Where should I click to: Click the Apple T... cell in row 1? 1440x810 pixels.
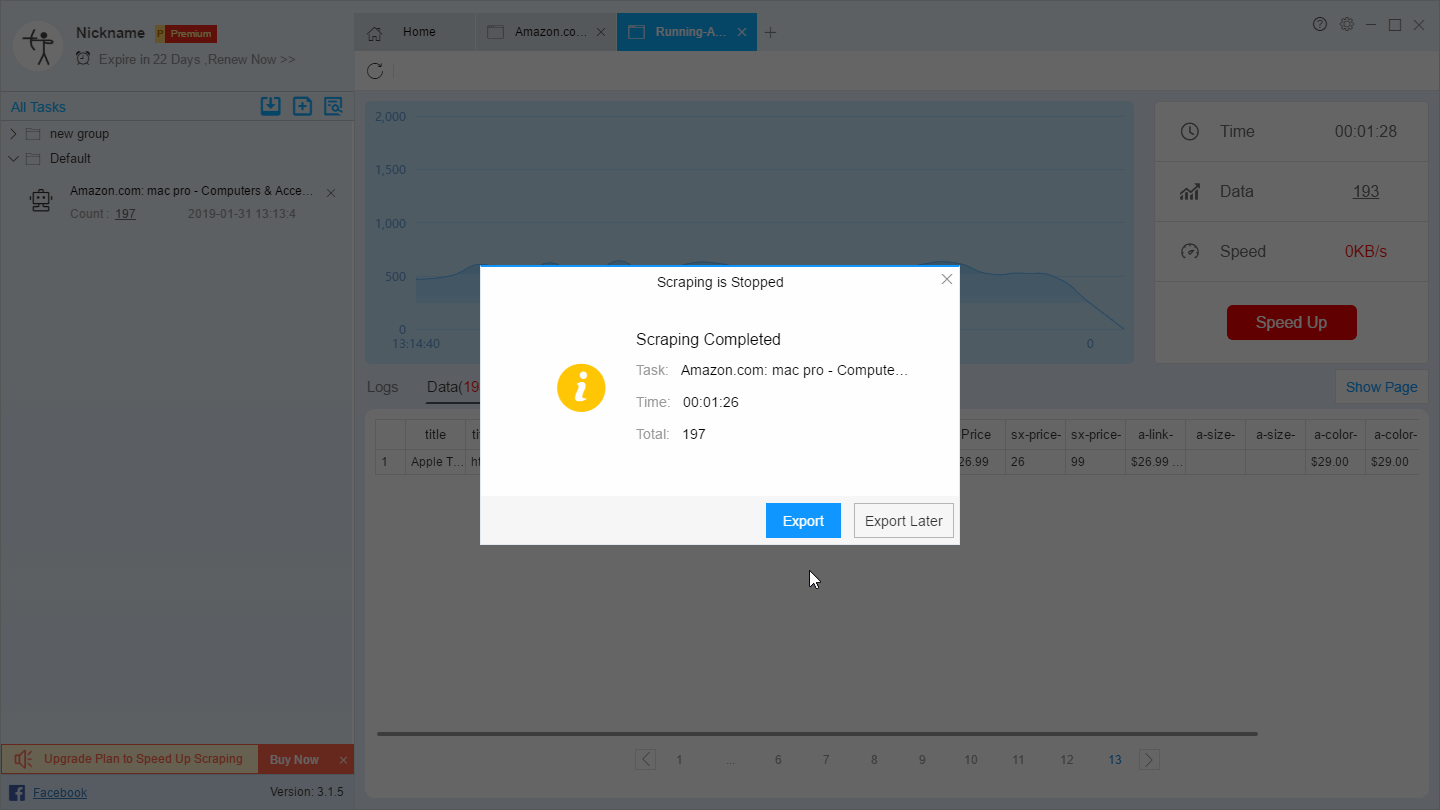(435, 462)
